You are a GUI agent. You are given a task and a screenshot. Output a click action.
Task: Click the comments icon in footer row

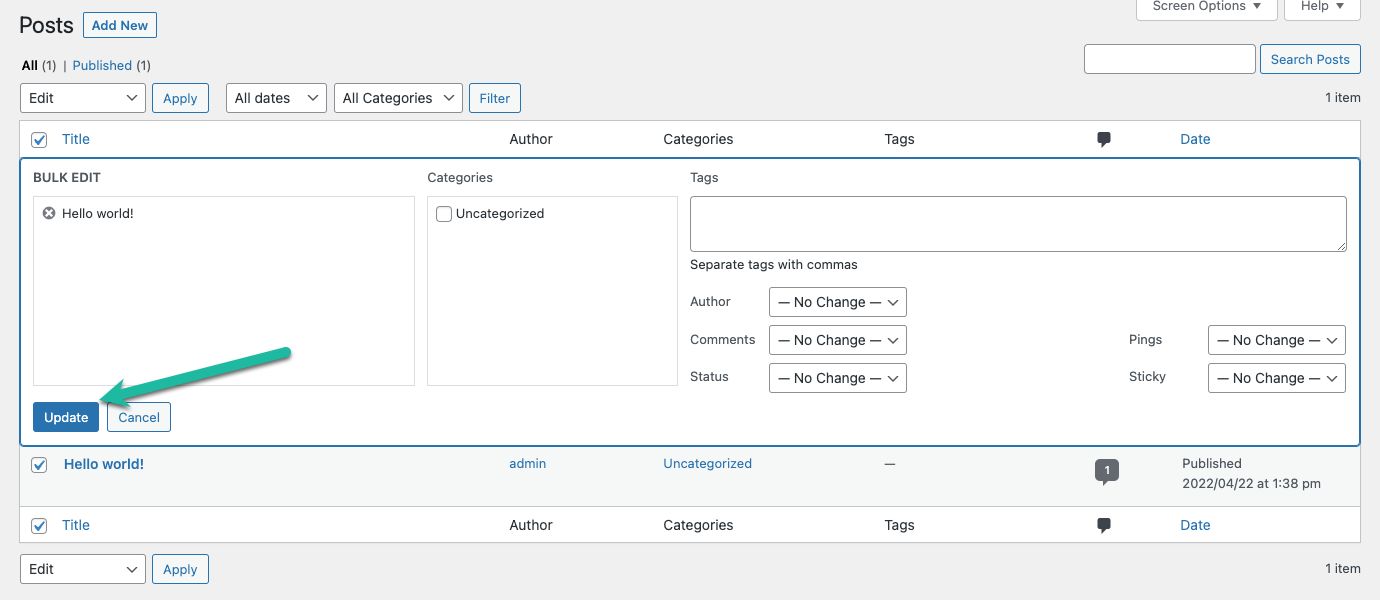tap(1104, 526)
